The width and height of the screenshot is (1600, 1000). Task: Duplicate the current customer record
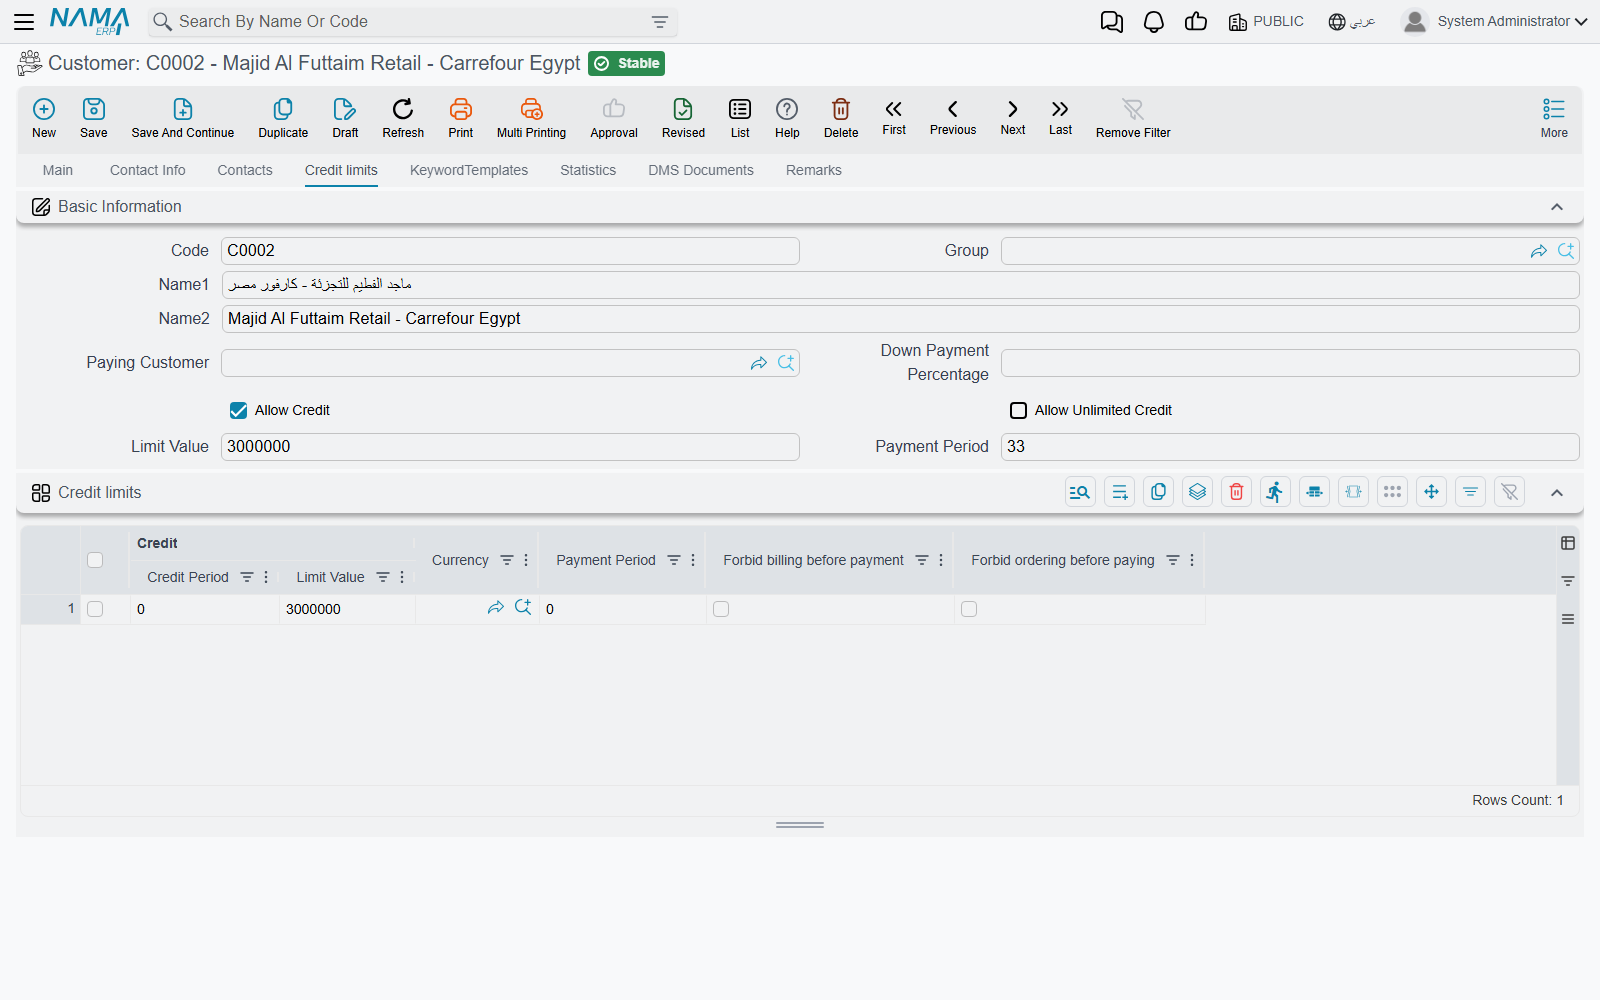pos(283,118)
